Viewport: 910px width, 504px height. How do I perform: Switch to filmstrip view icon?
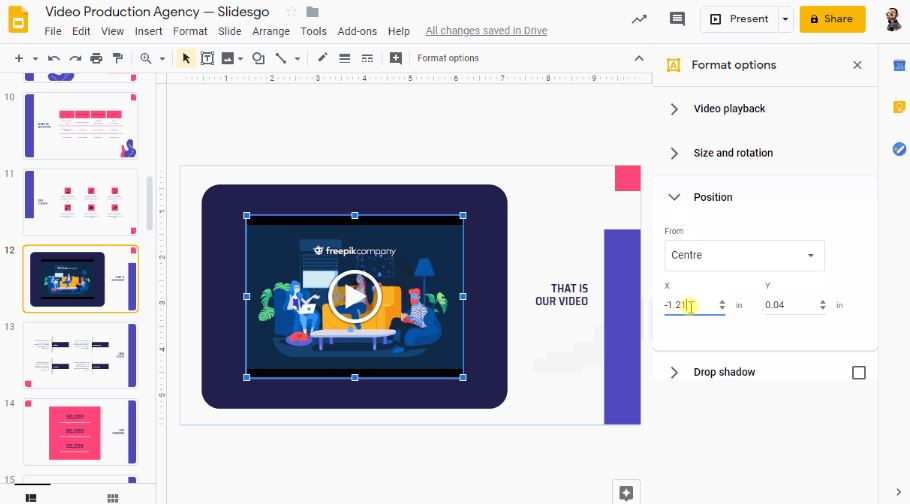point(31,498)
